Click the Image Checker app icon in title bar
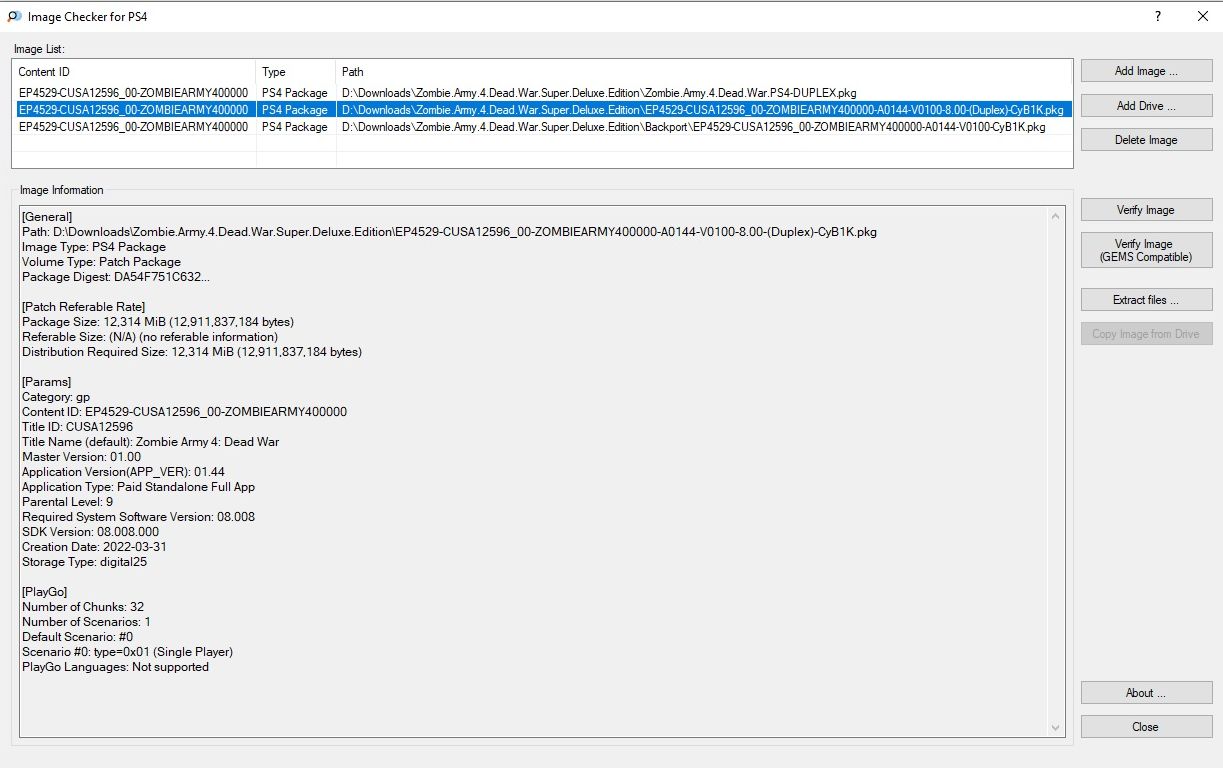The width and height of the screenshot is (1223, 768). click(14, 16)
